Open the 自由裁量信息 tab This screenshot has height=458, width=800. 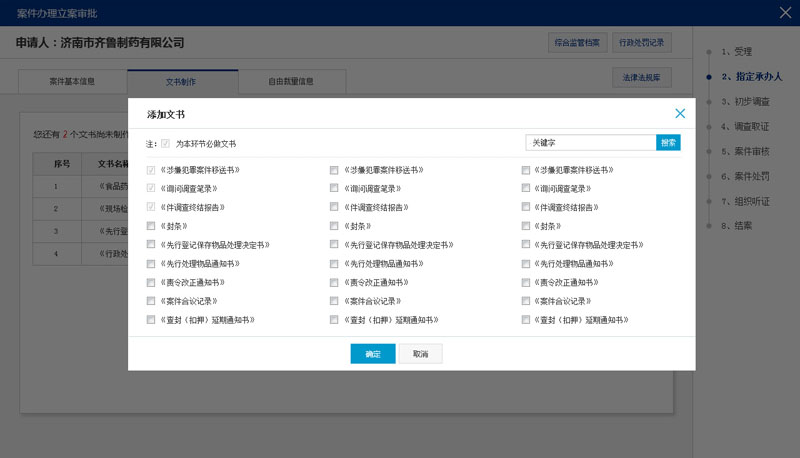tap(290, 82)
